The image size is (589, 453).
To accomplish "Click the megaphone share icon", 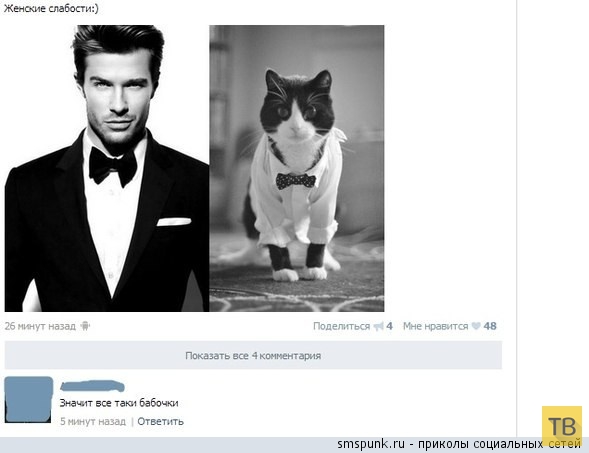I will point(379,326).
